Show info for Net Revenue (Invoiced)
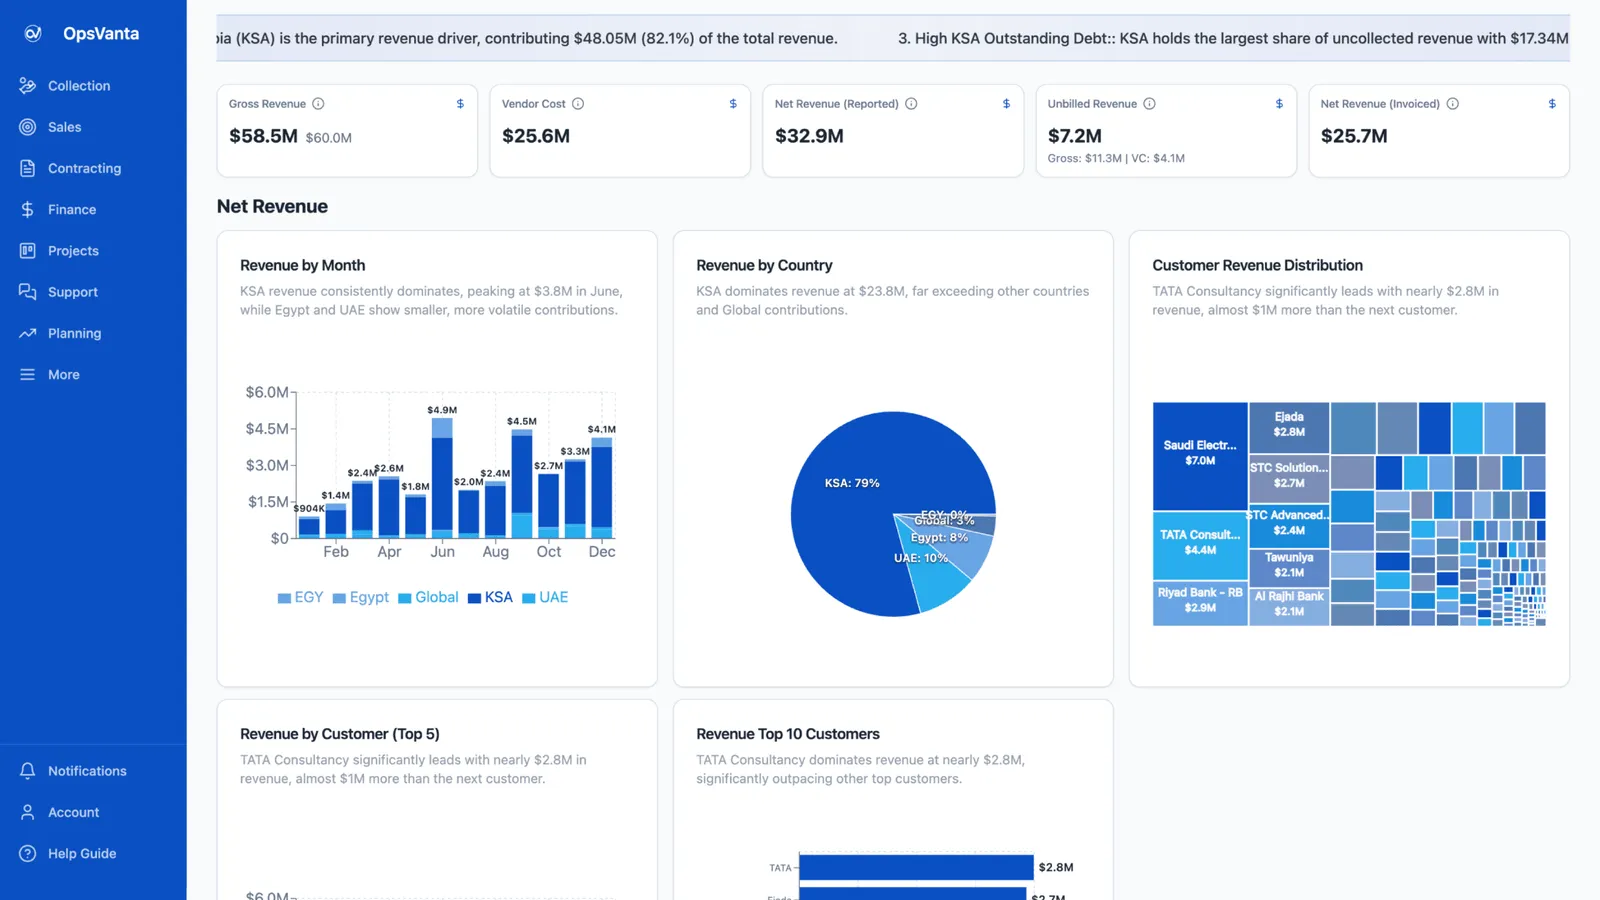This screenshot has height=900, width=1600. click(1452, 104)
